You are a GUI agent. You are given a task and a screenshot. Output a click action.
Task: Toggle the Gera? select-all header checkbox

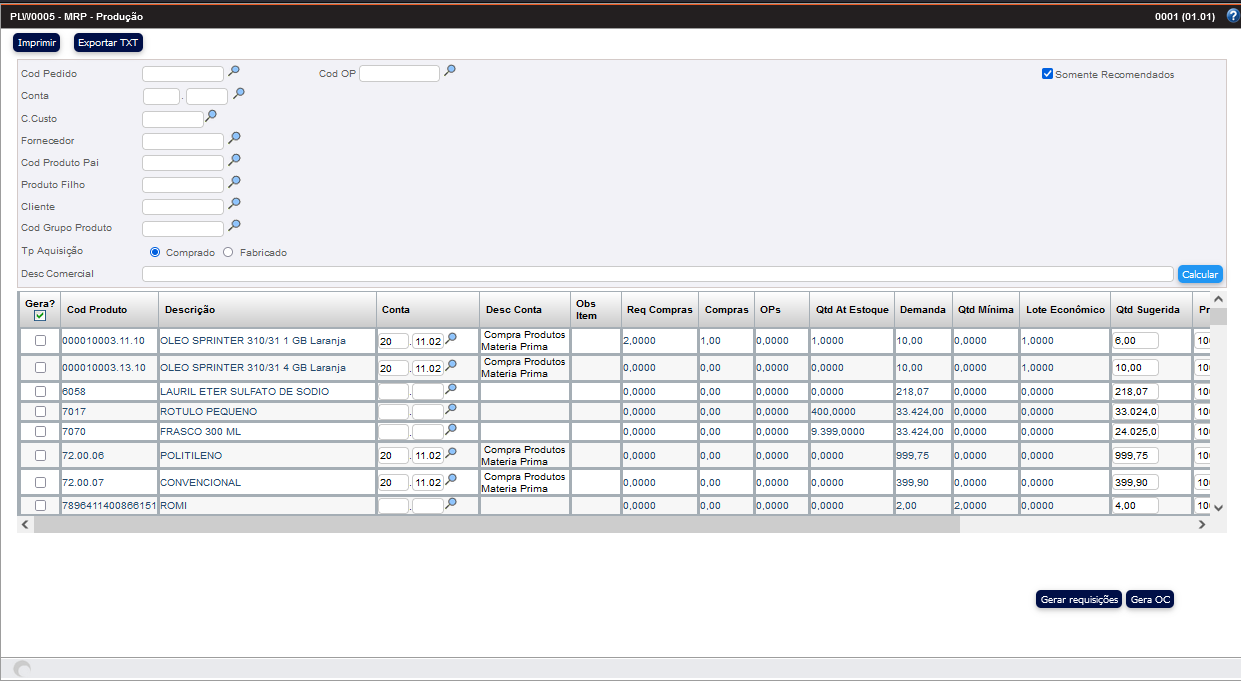click(x=40, y=316)
